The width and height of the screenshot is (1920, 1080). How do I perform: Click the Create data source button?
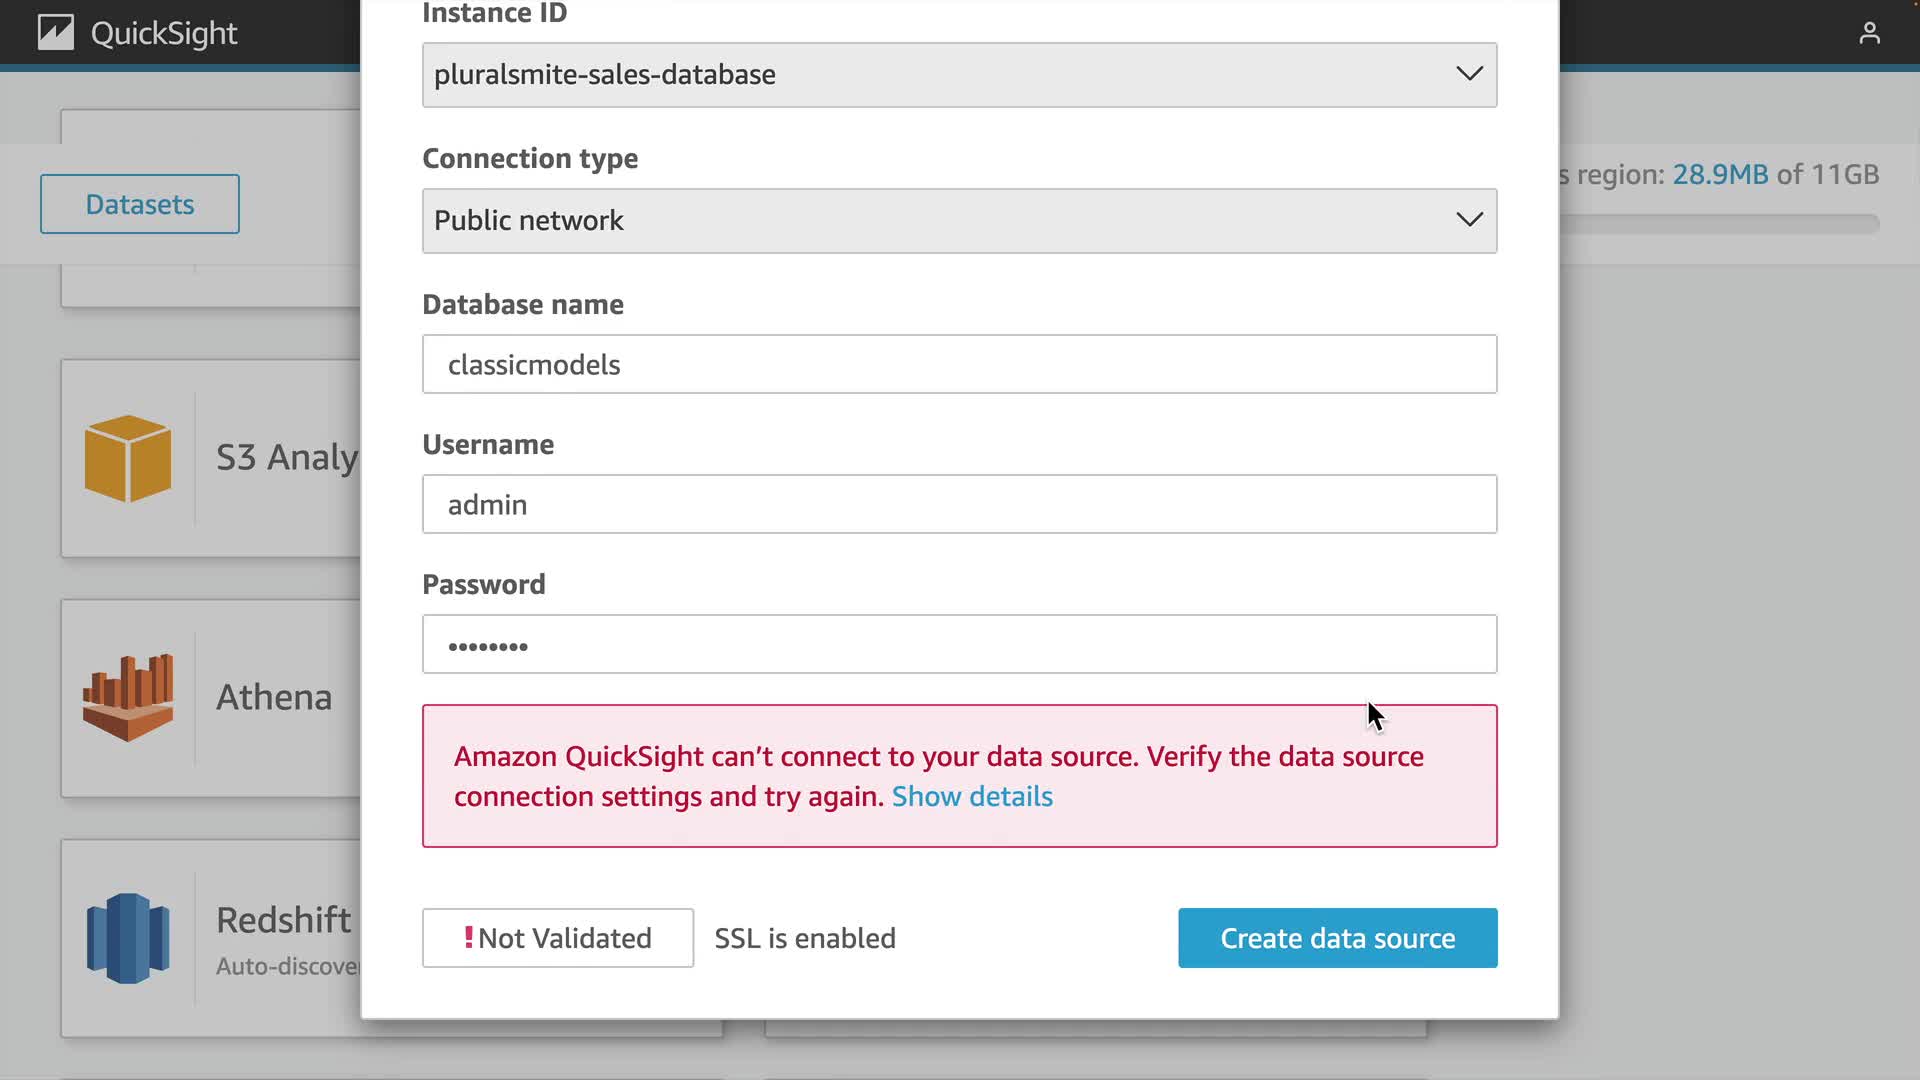coord(1337,938)
